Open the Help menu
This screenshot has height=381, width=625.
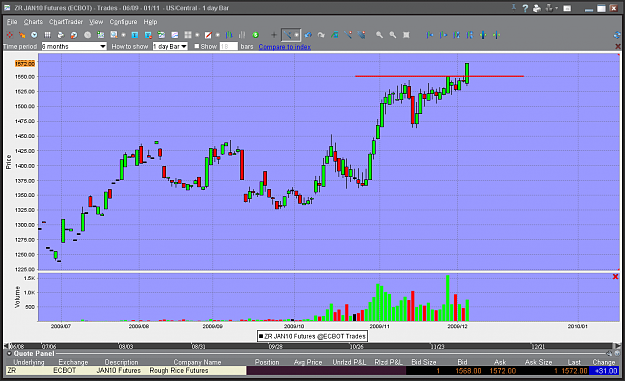point(150,22)
